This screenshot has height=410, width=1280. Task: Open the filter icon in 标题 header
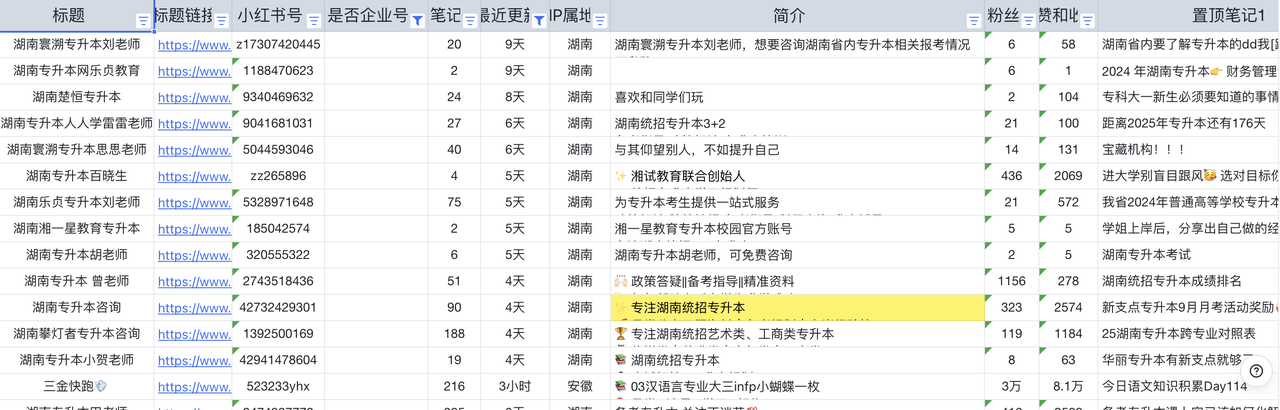click(143, 20)
